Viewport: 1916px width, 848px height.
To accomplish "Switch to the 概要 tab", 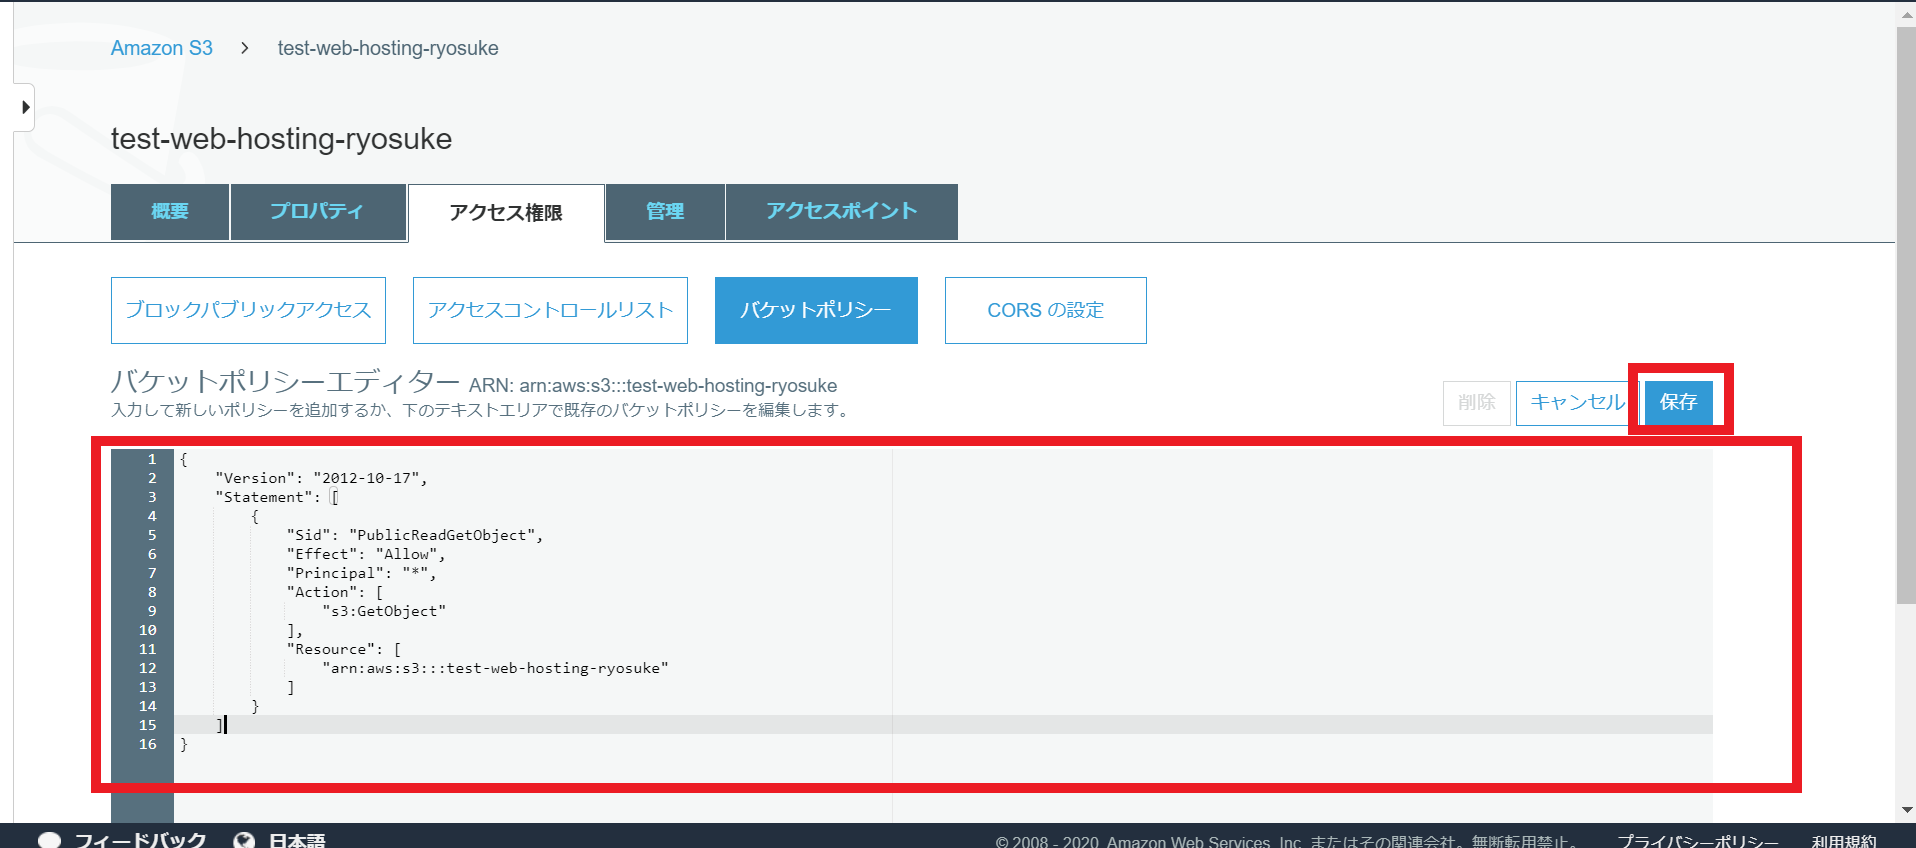I will click(x=170, y=212).
